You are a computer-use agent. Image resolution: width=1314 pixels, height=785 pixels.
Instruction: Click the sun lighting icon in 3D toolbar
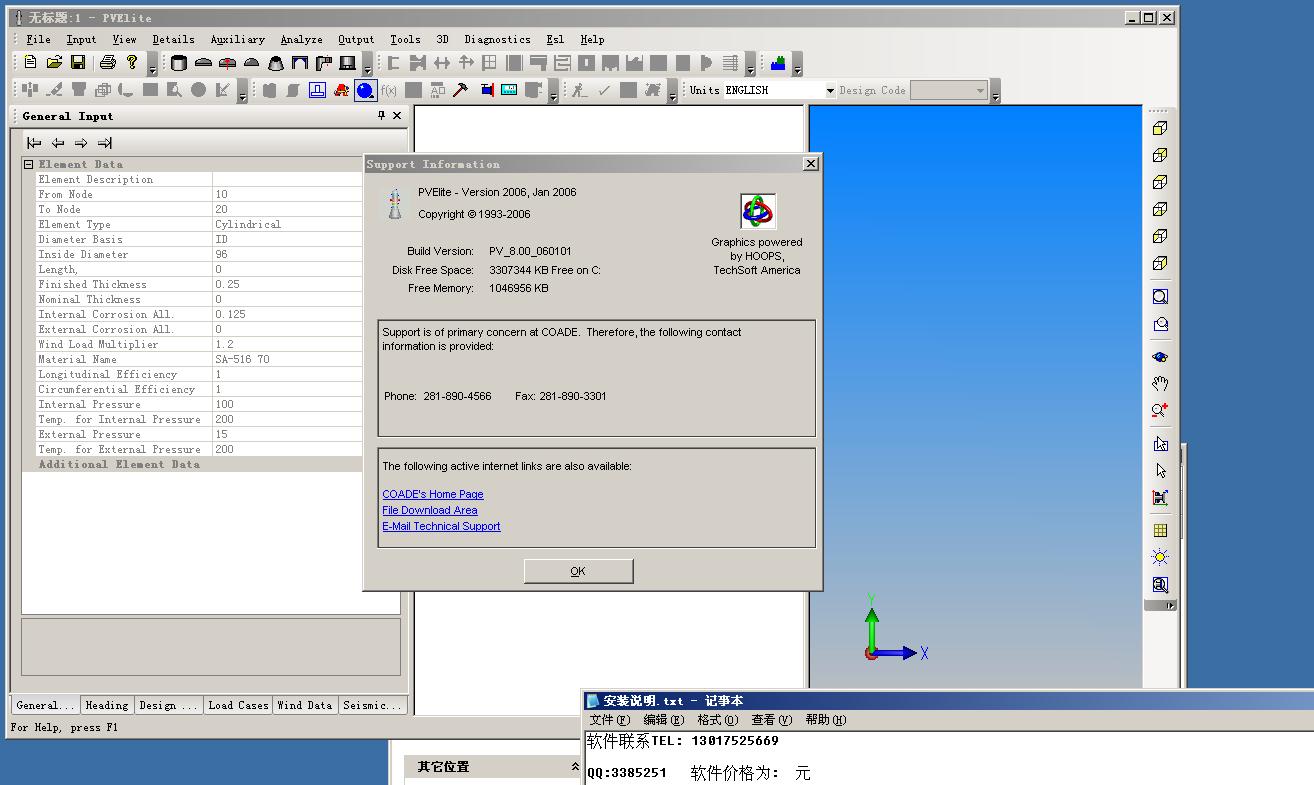[x=1160, y=558]
